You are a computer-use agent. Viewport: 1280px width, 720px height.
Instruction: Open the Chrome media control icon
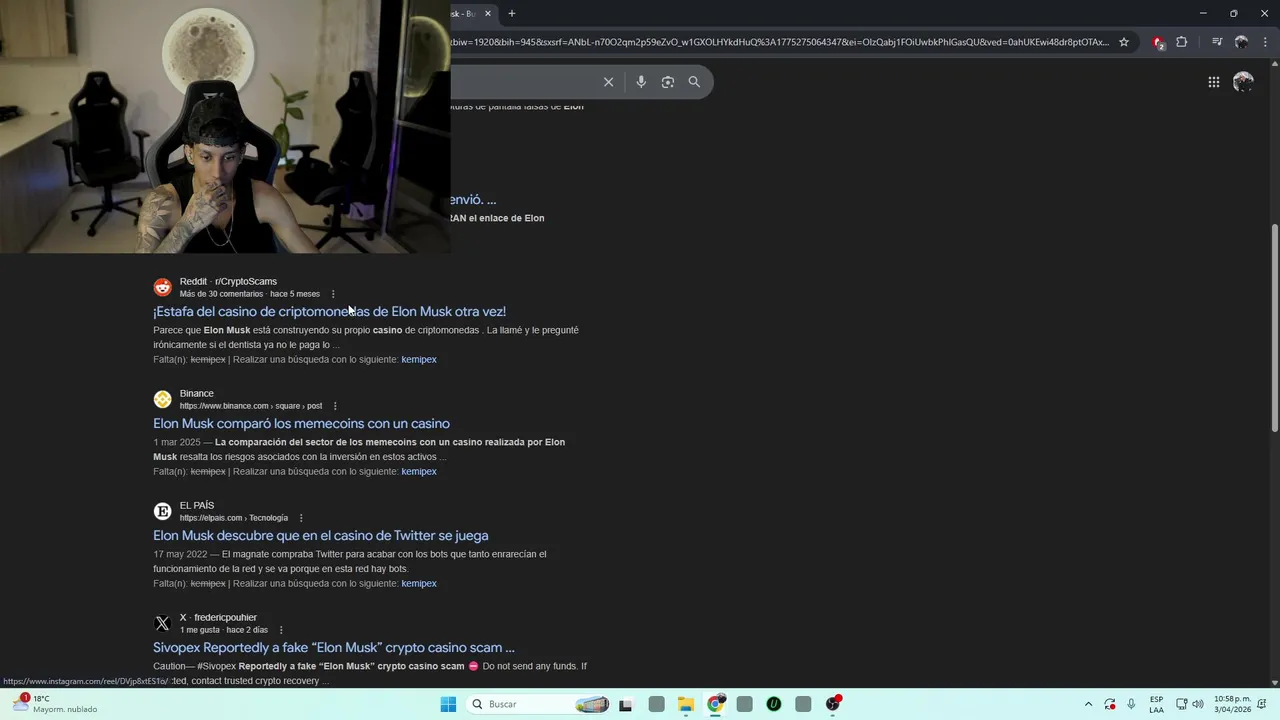(1217, 42)
